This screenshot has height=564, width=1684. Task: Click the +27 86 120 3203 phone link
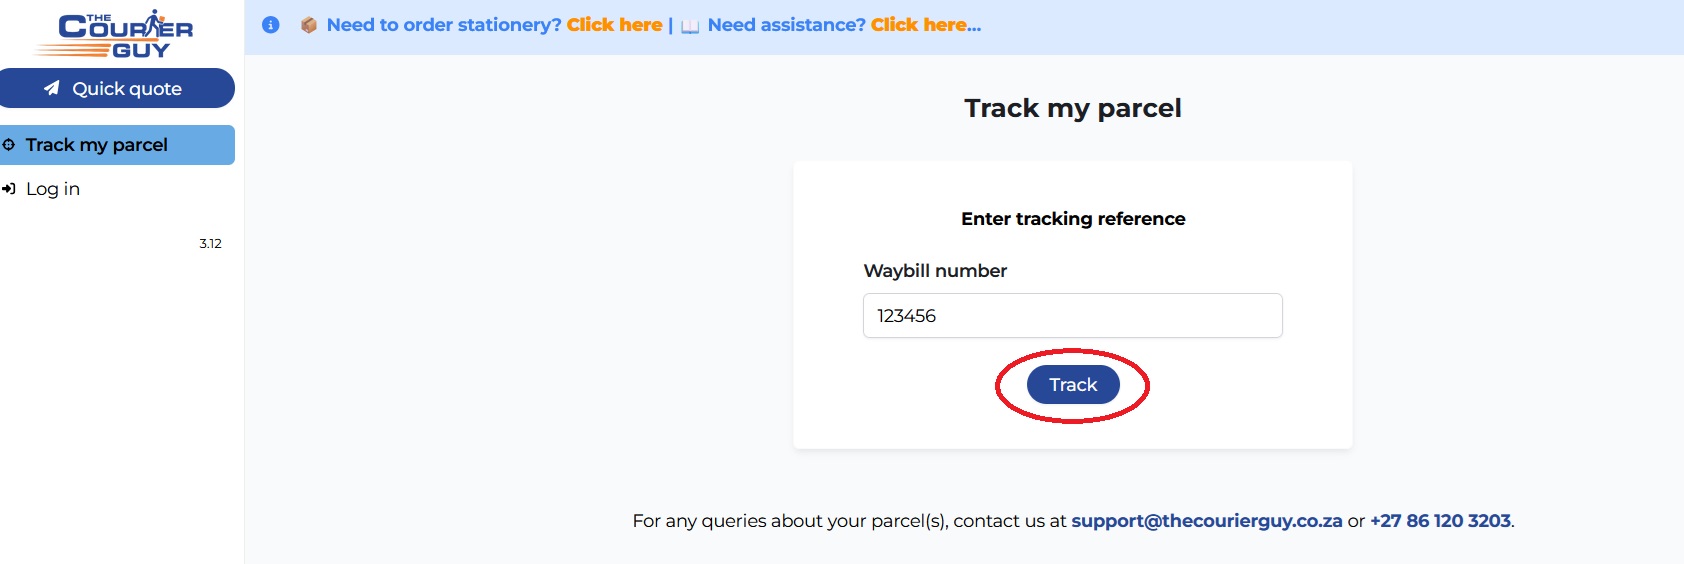tap(1440, 521)
